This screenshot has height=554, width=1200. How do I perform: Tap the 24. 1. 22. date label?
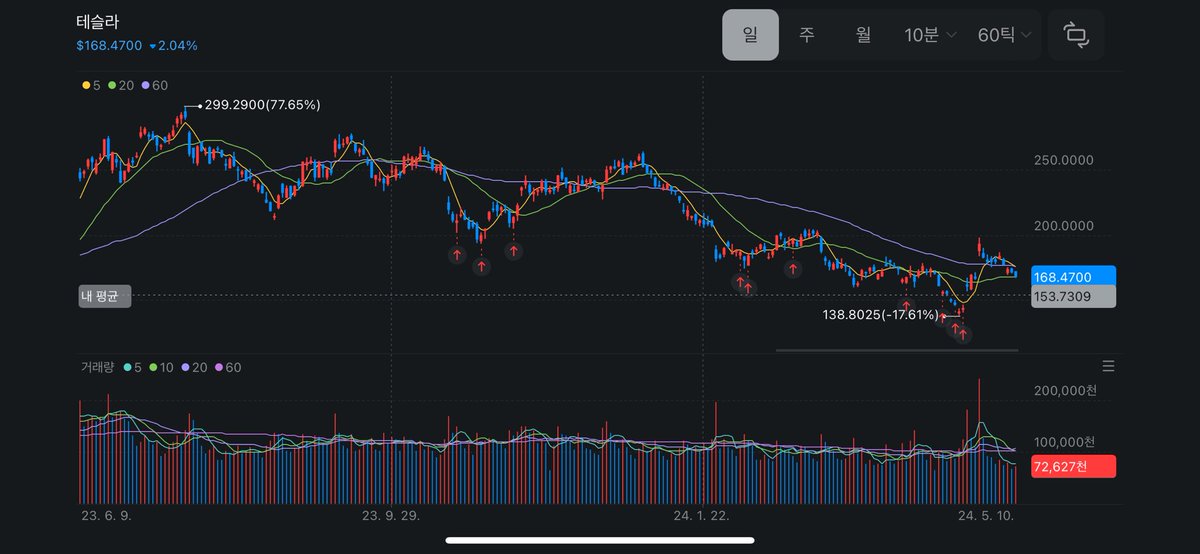[x=702, y=516]
